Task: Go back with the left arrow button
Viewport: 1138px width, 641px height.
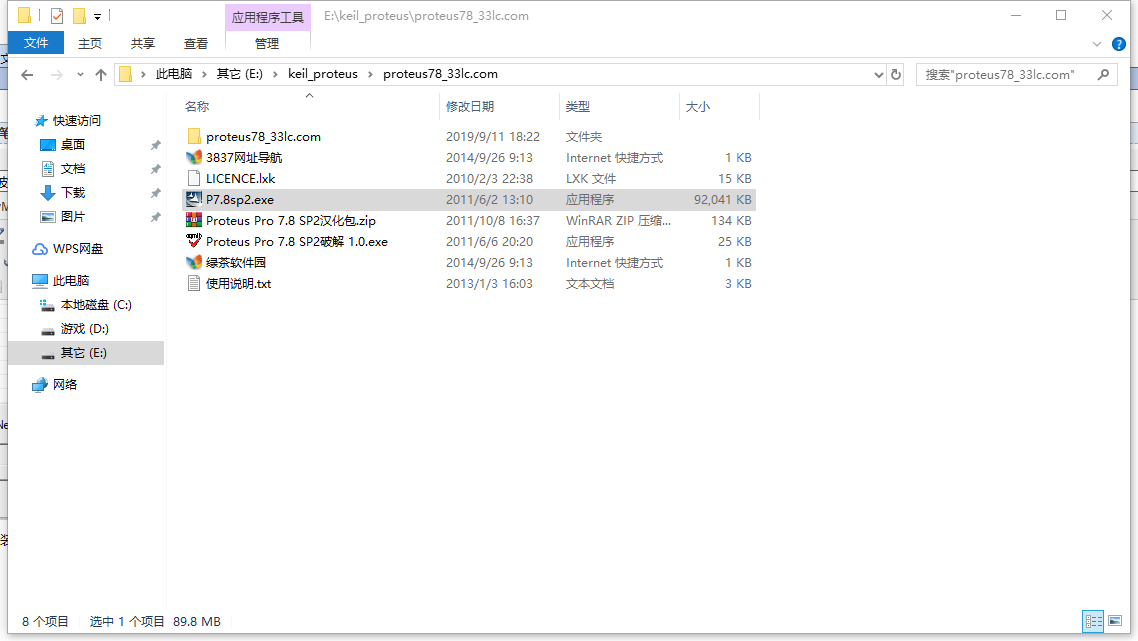Action: pos(28,74)
